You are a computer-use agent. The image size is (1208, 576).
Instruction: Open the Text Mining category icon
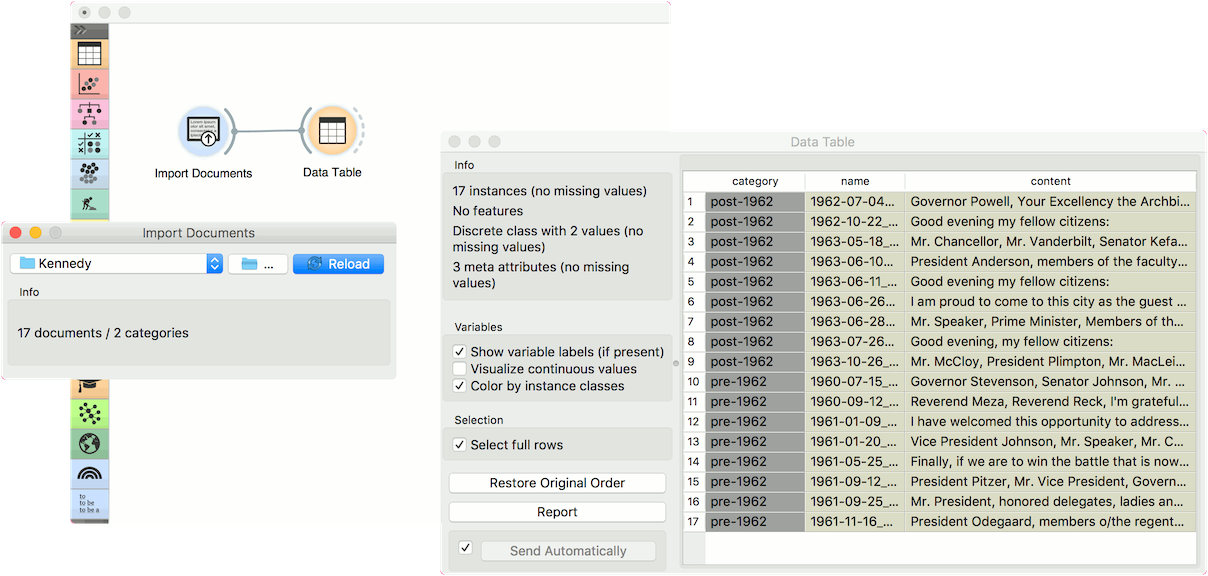89,503
